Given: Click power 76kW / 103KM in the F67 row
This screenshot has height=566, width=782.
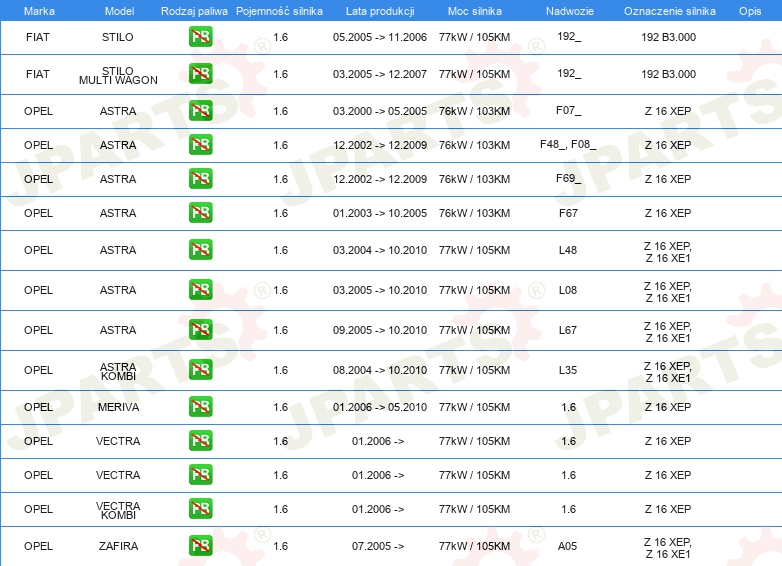Looking at the screenshot, I should pos(474,213).
